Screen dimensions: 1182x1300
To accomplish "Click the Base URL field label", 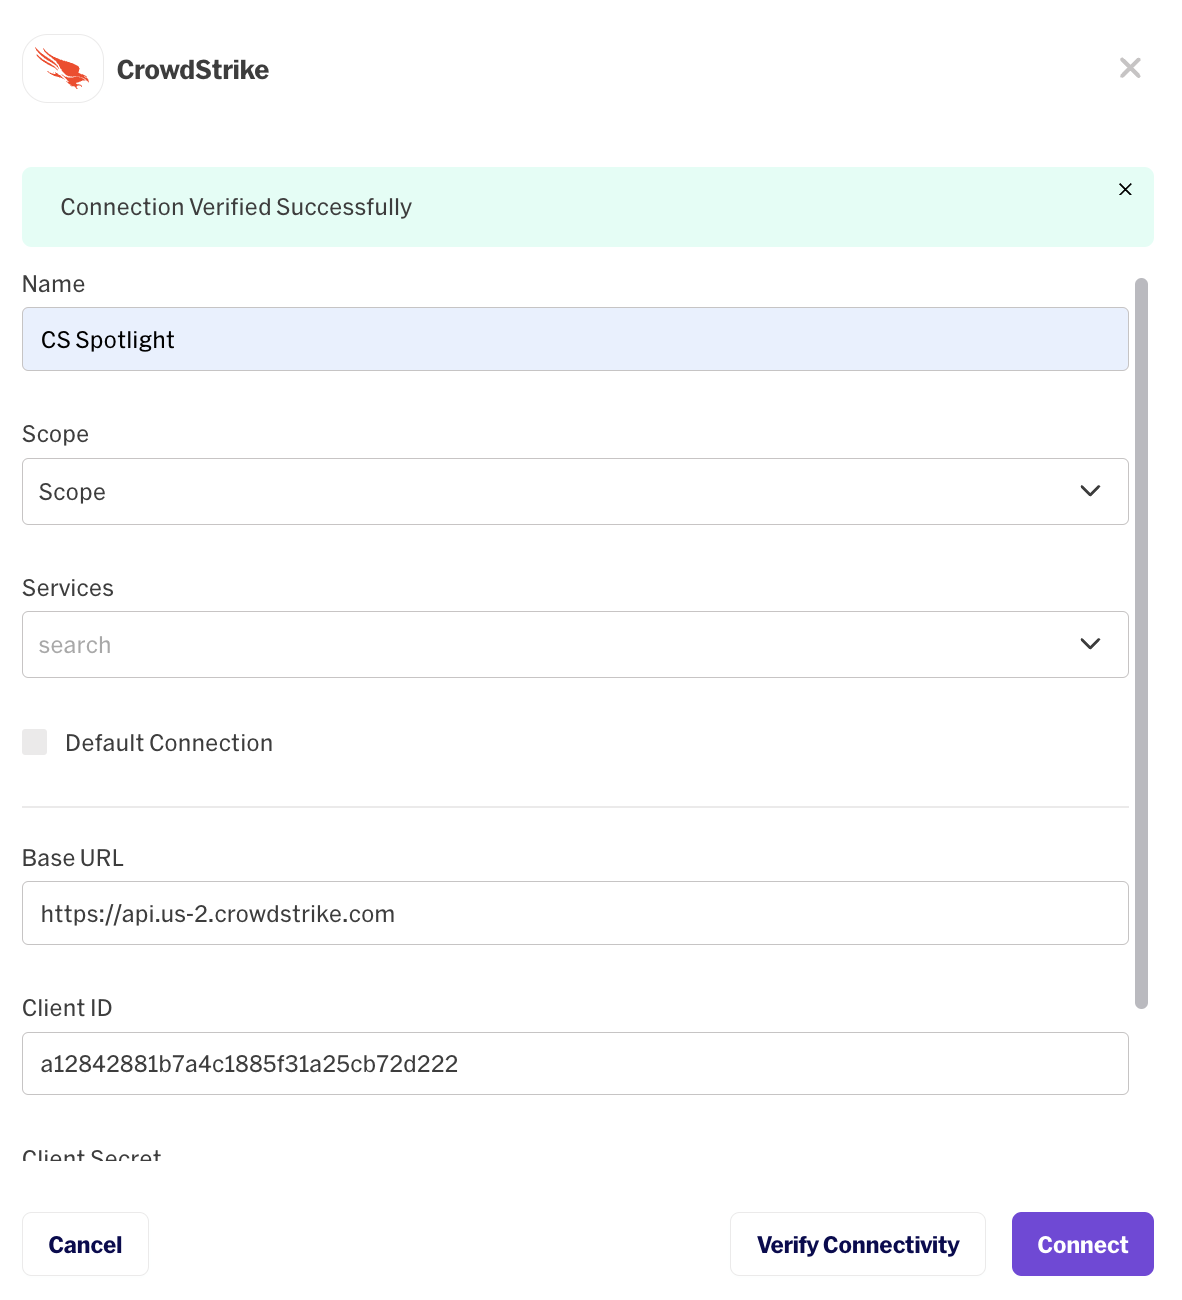I will coord(73,858).
